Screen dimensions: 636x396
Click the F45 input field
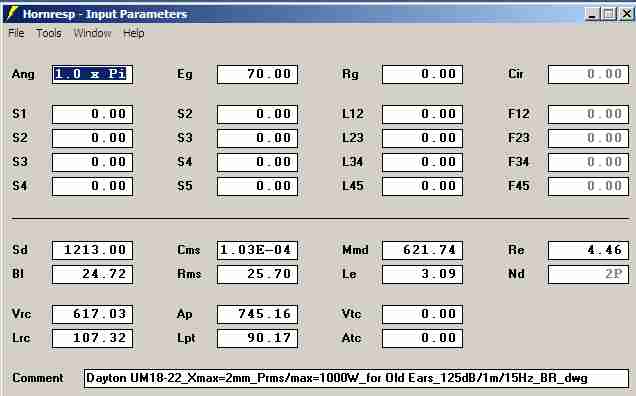coord(588,186)
